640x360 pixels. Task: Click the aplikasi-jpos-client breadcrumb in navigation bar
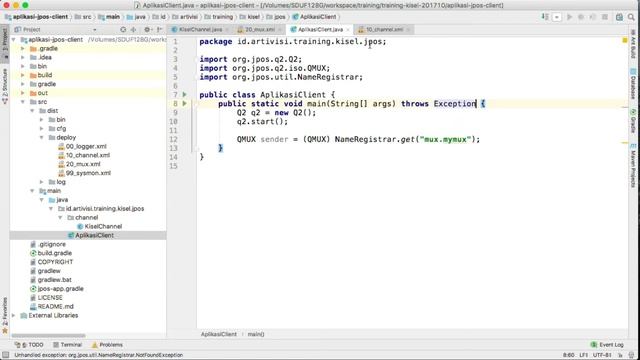36,17
